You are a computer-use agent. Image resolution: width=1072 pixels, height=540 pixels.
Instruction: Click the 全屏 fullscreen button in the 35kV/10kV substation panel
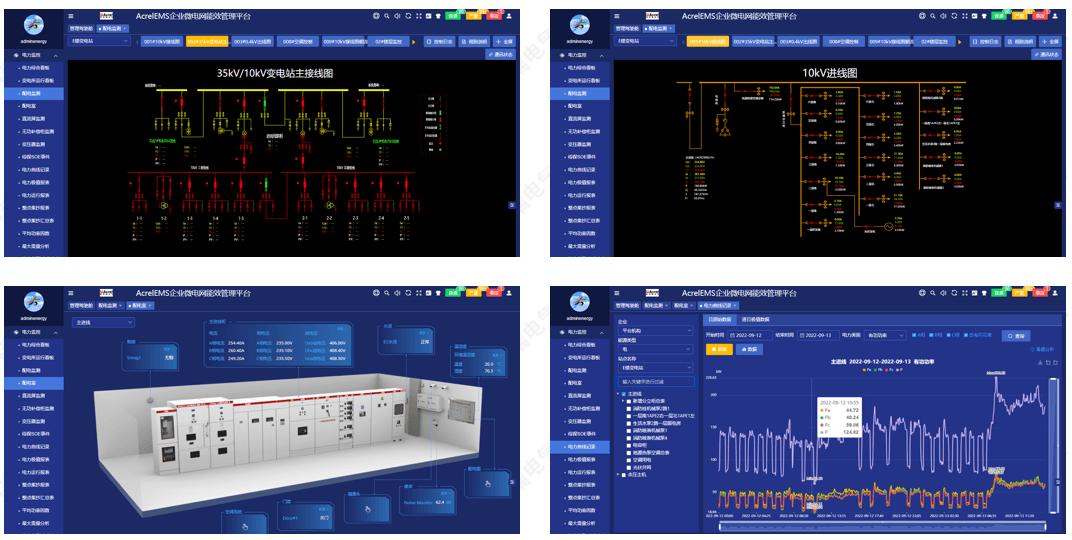coord(503,42)
